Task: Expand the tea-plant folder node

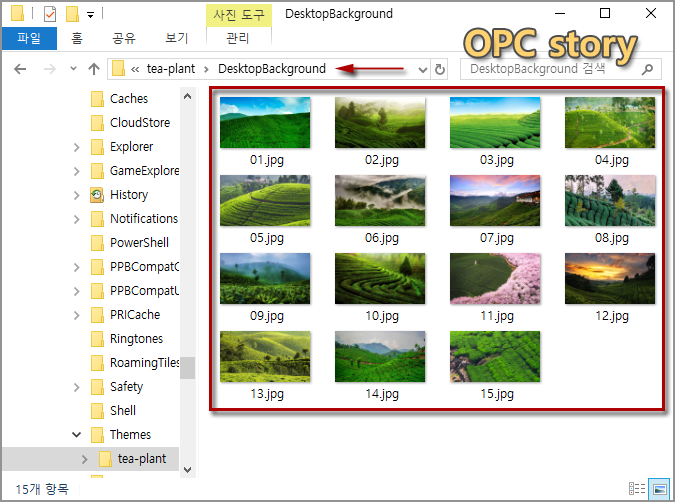Action: pyautogui.click(x=84, y=459)
